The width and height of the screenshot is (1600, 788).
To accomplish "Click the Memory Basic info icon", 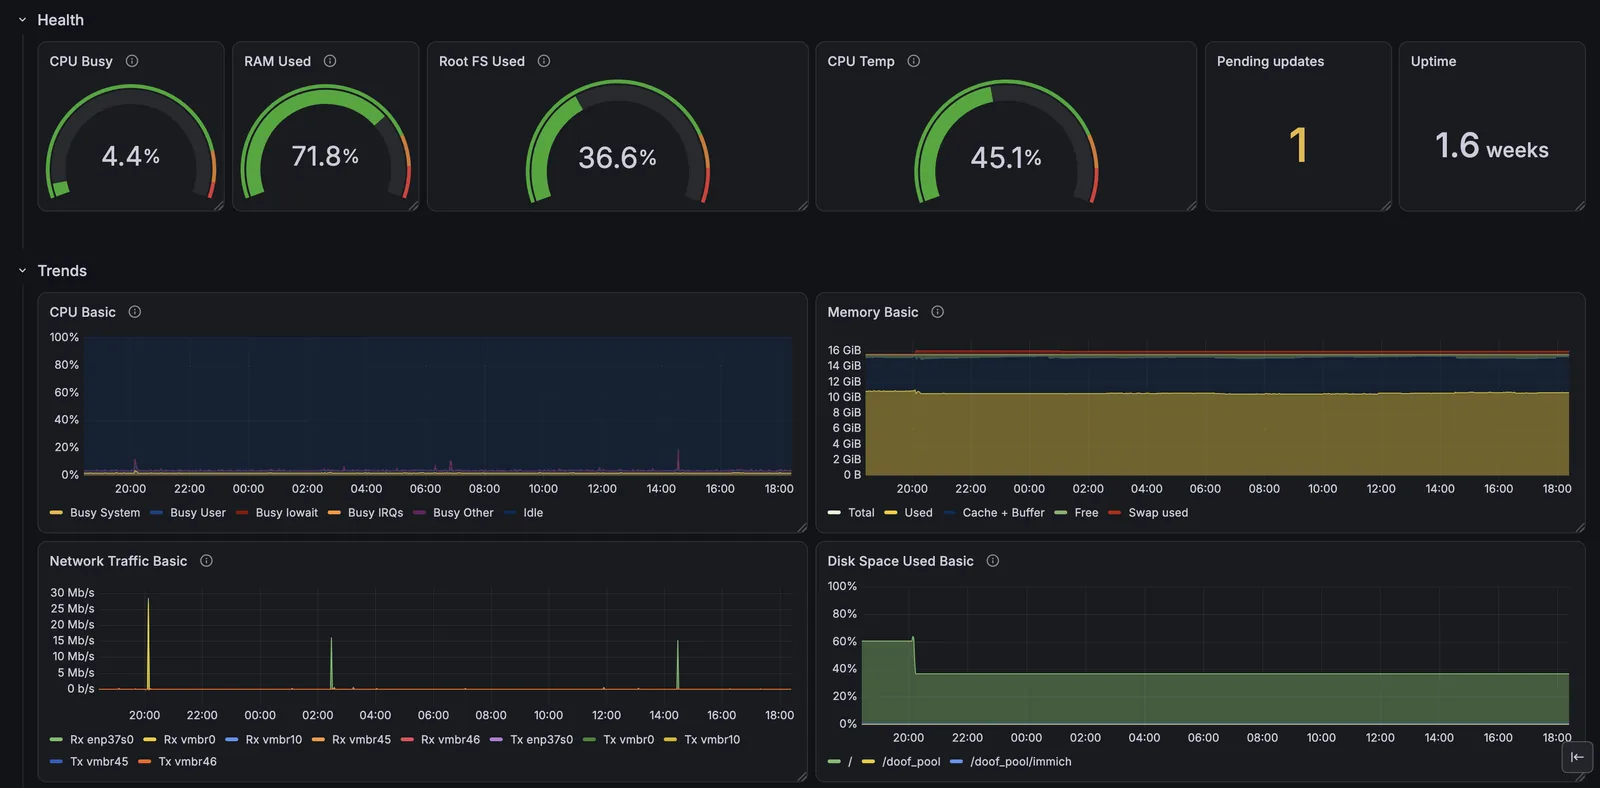I will point(938,312).
